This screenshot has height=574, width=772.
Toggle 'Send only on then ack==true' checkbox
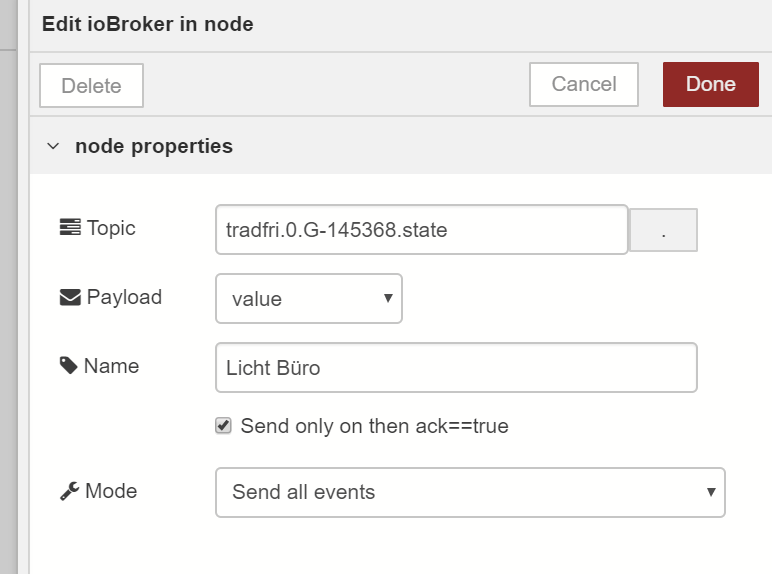pos(223,425)
